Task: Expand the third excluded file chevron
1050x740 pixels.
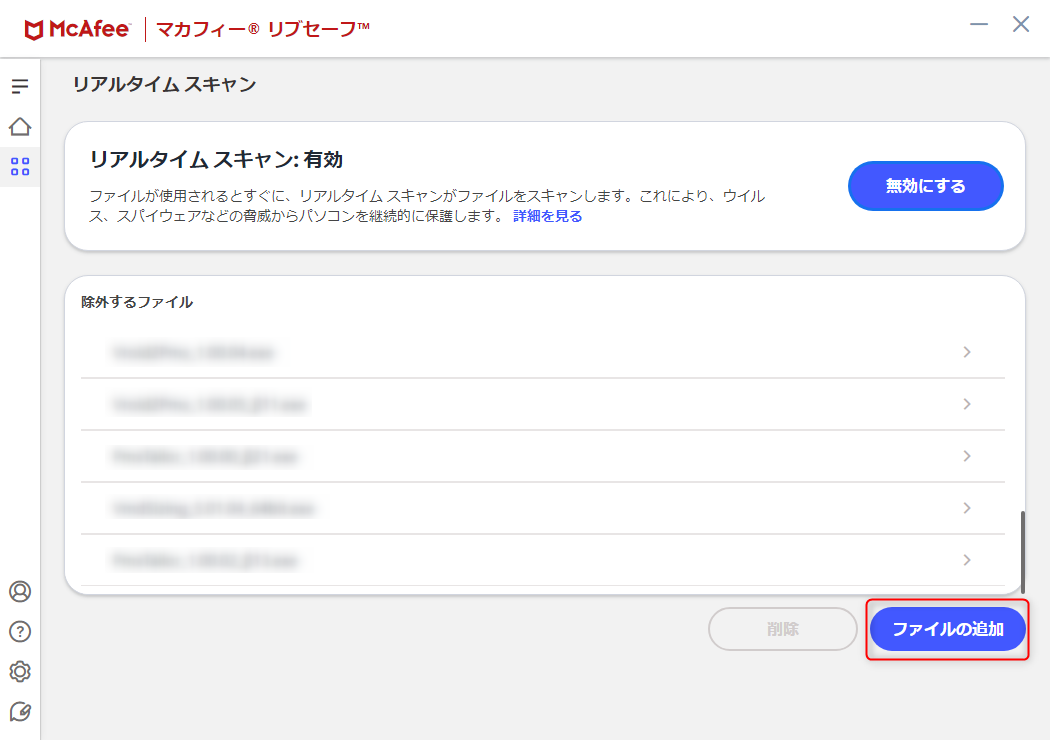Action: pos(967,456)
